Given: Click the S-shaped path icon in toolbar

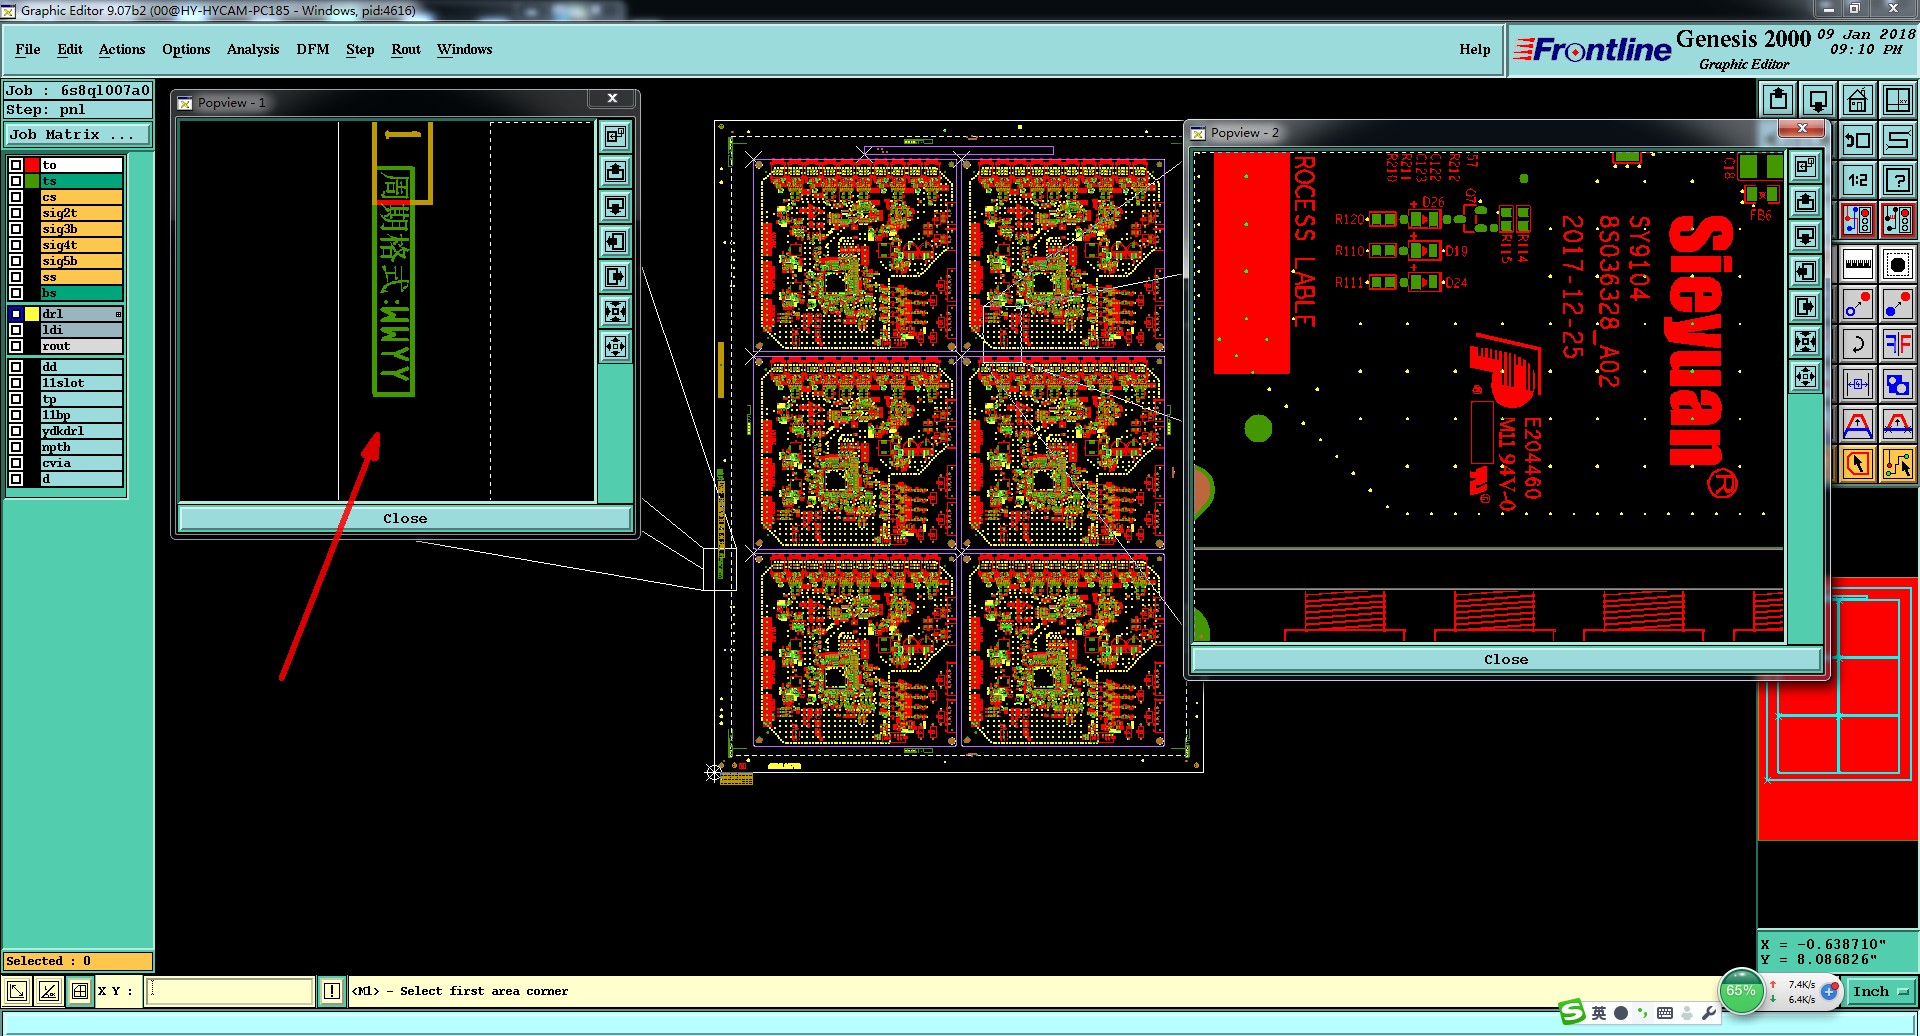Looking at the screenshot, I should (1897, 140).
